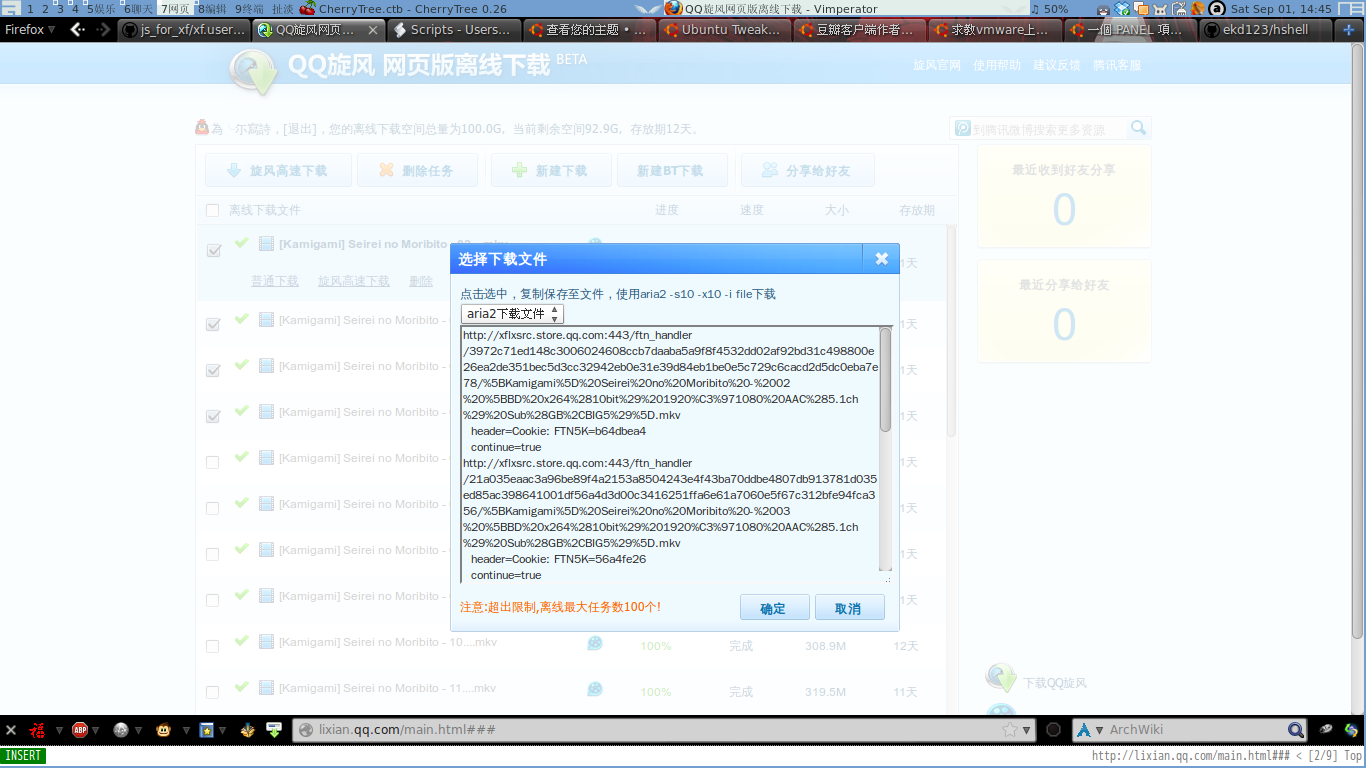Click the 新建下载 toolbar button
1366x768 pixels.
(550, 171)
